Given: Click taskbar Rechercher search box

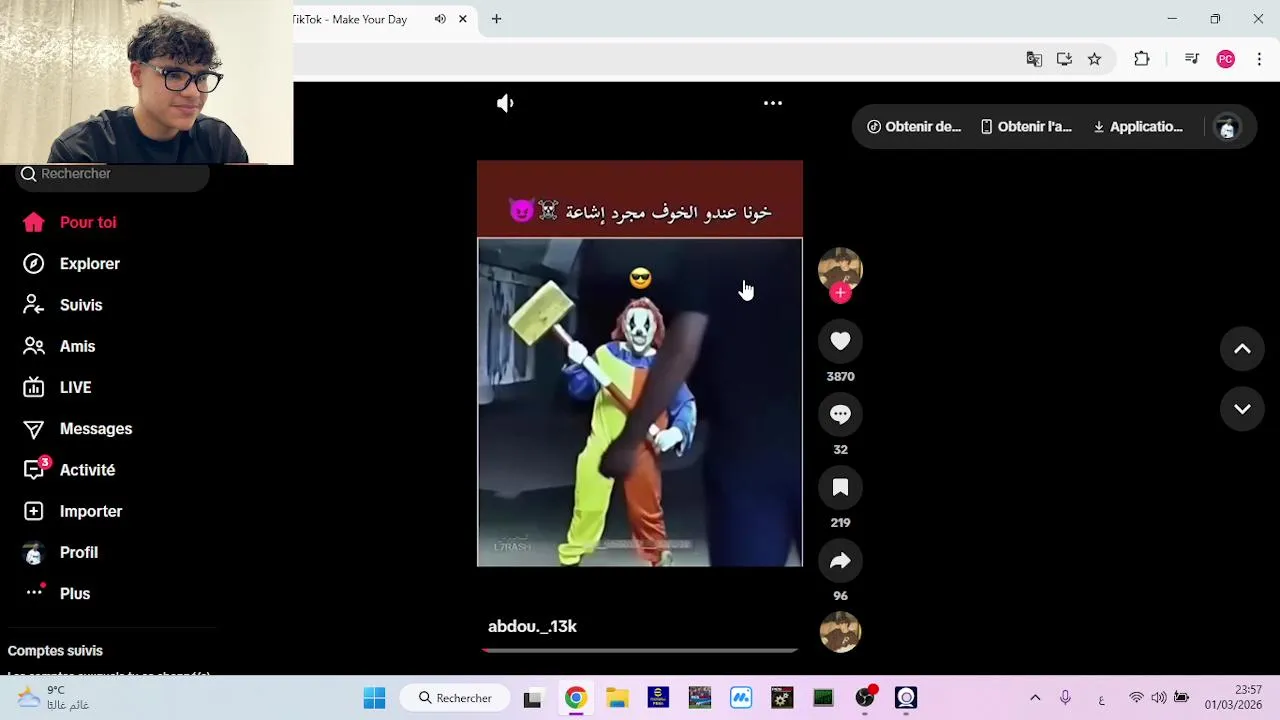Looking at the screenshot, I should pyautogui.click(x=456, y=698).
